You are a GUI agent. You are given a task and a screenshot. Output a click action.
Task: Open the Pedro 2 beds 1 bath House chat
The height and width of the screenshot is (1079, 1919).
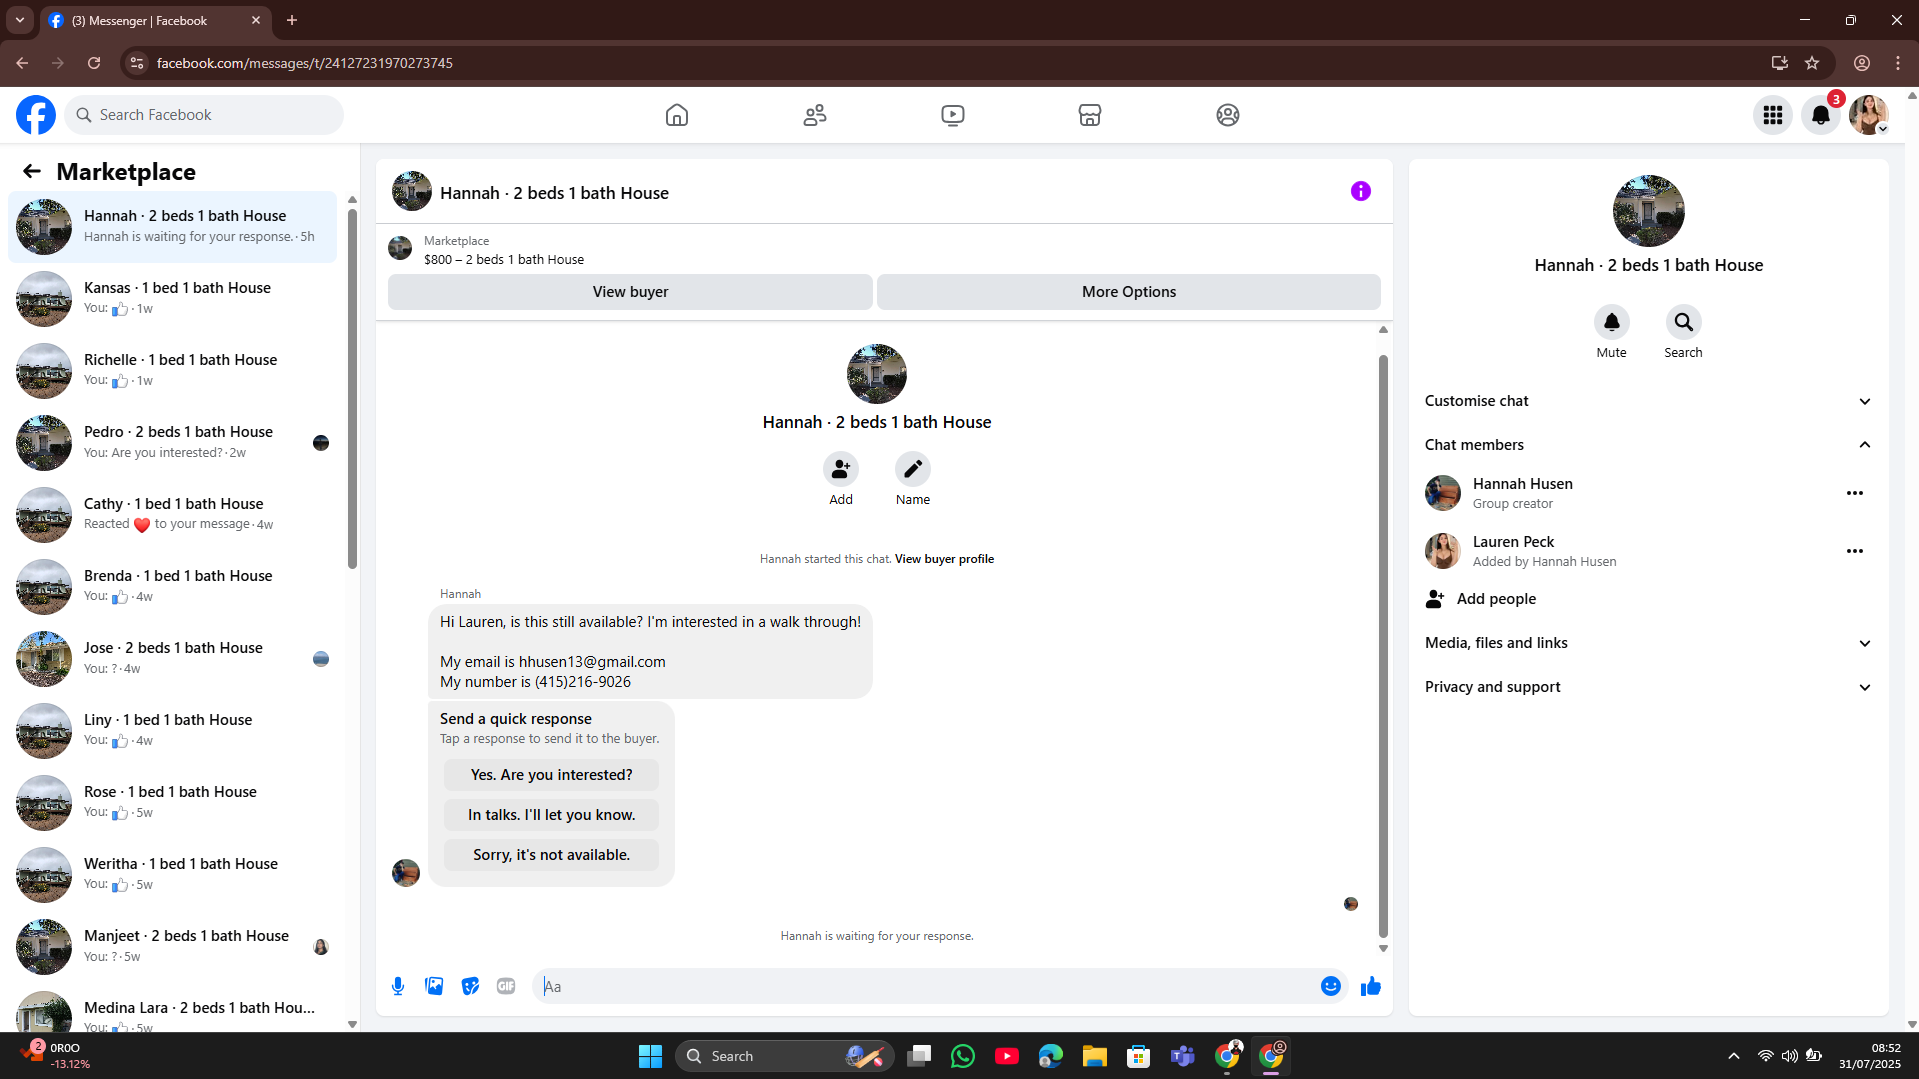[172, 443]
